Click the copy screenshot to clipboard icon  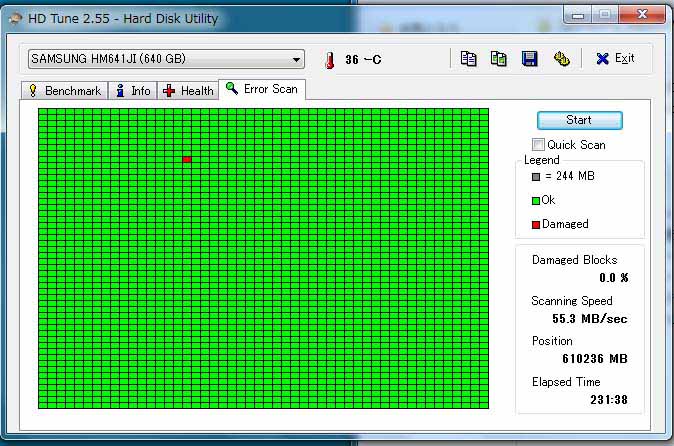click(498, 59)
